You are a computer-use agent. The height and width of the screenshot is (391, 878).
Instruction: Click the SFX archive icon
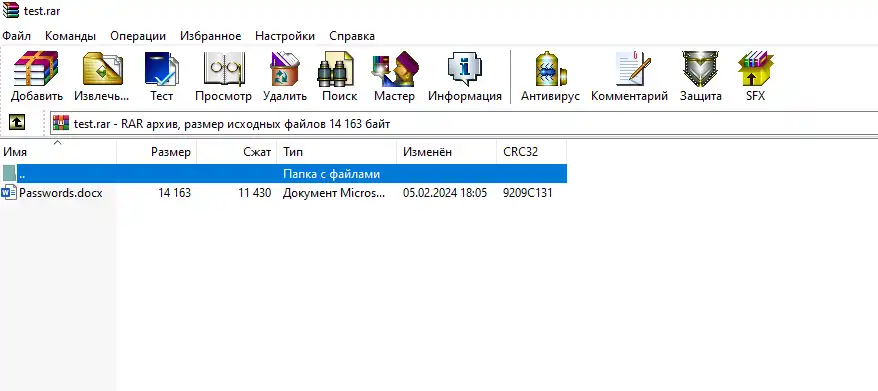pos(755,69)
